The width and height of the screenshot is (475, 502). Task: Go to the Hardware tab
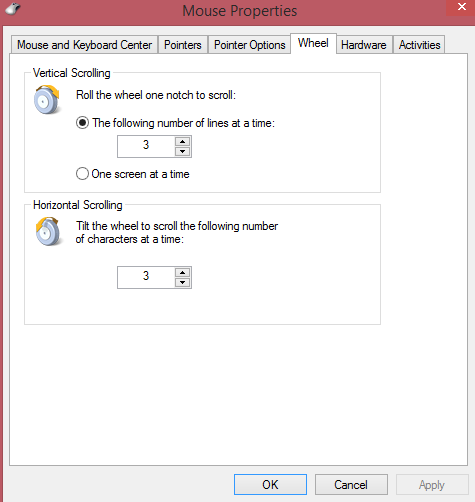pyautogui.click(x=364, y=45)
